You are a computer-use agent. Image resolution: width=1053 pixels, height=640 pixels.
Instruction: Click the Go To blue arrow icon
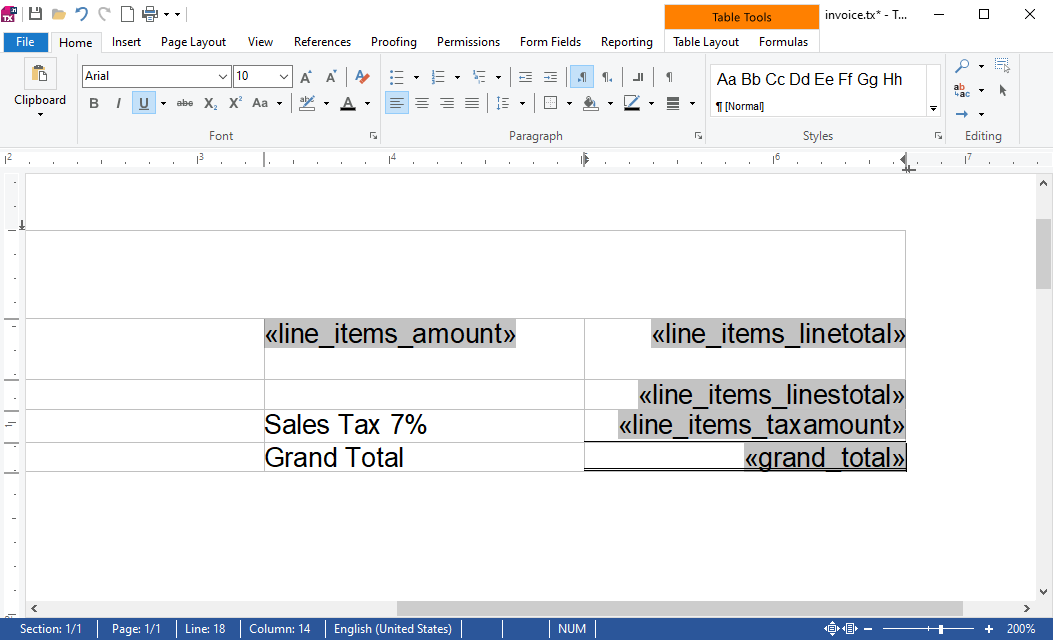962,113
